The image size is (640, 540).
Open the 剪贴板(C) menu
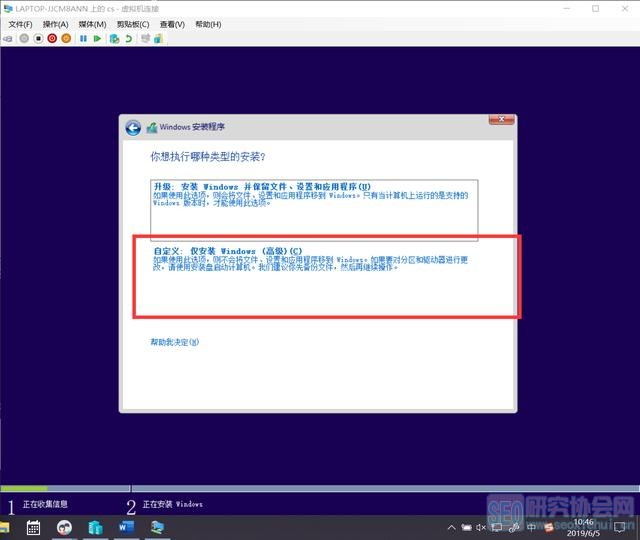pyautogui.click(x=133, y=24)
